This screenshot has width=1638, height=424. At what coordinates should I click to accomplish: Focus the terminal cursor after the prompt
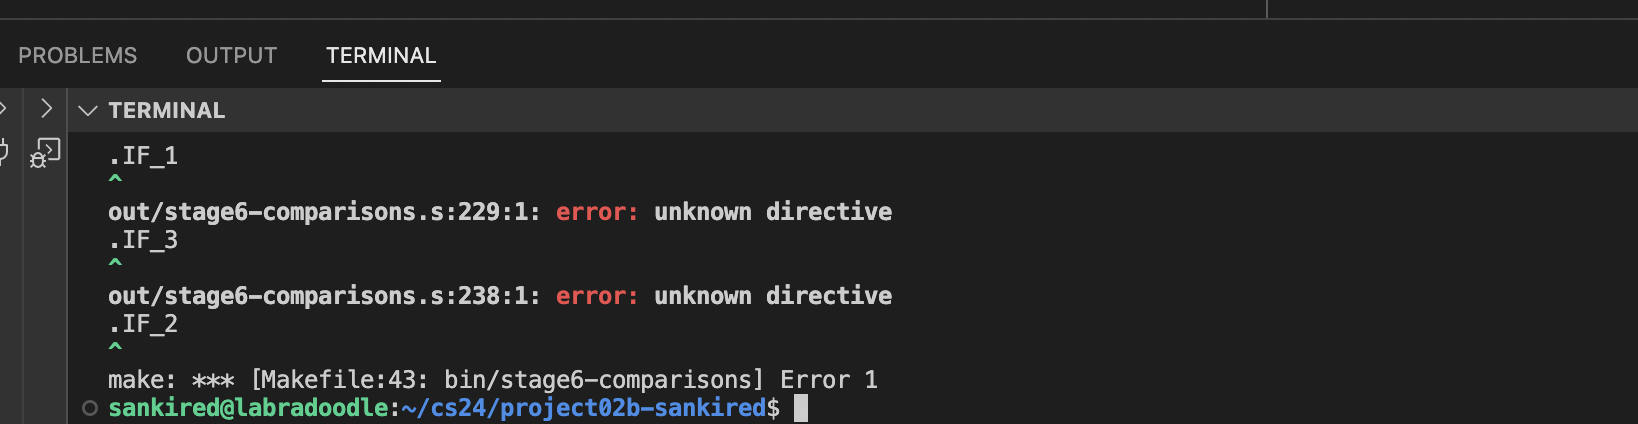(x=801, y=408)
